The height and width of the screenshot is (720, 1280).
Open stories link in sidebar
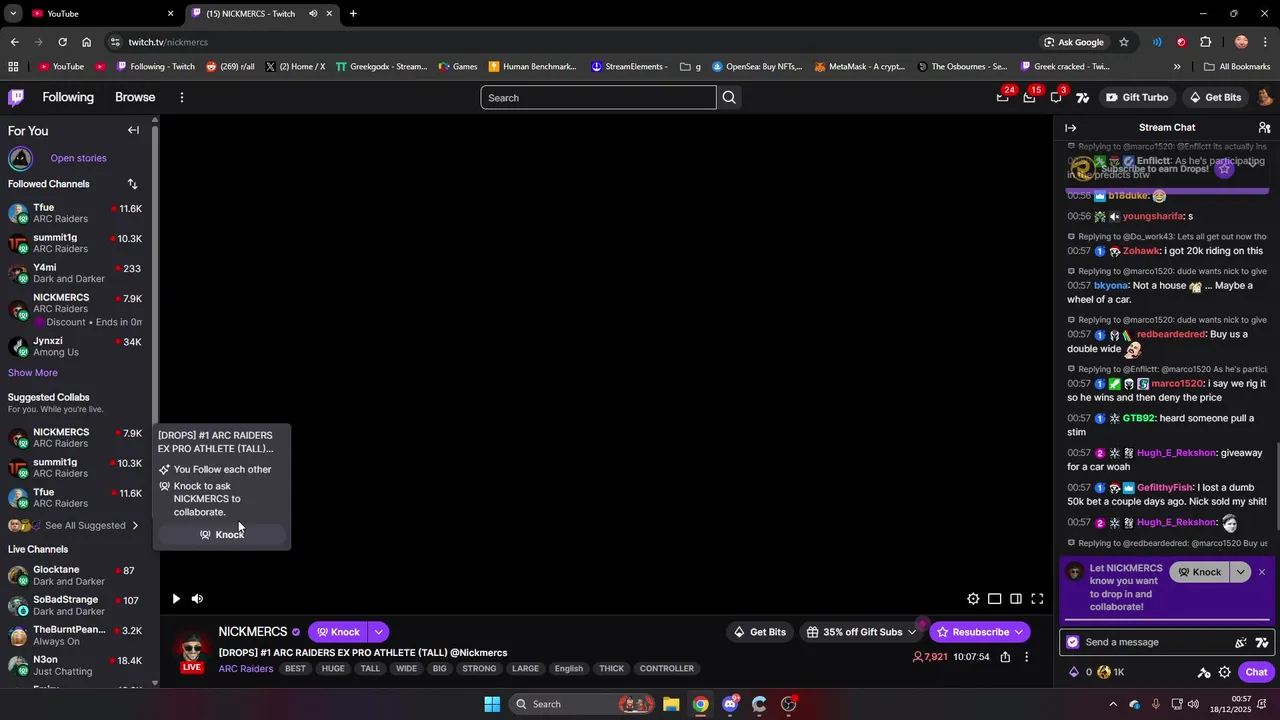78,158
